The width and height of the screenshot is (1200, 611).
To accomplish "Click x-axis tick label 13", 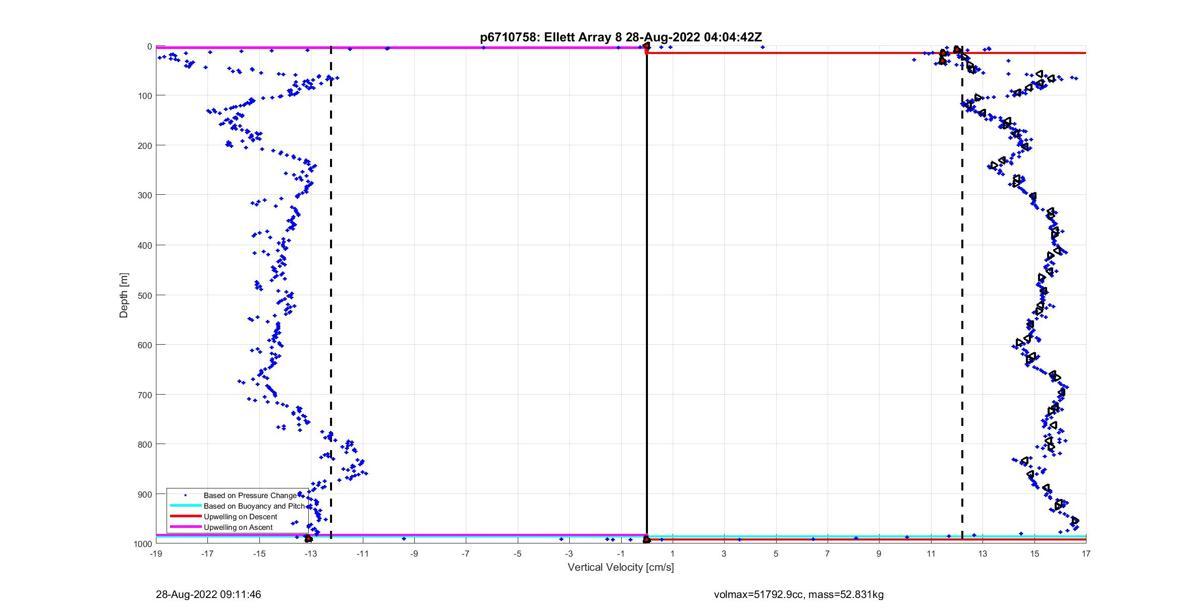I will coord(983,553).
